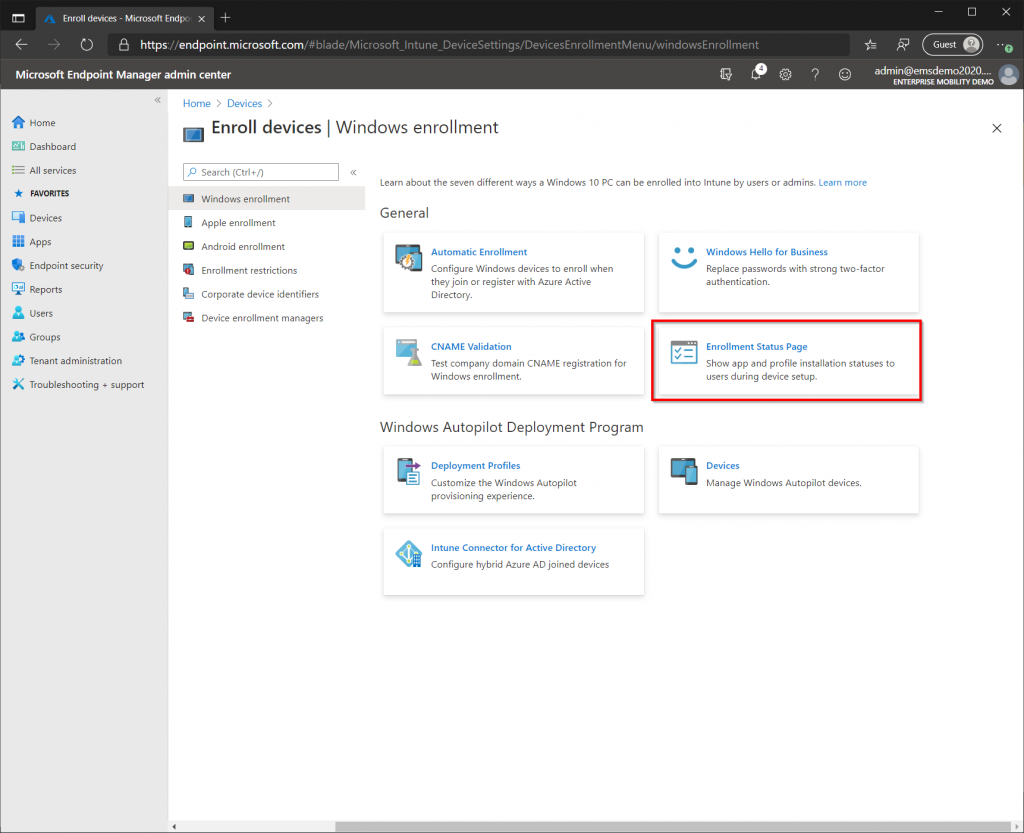Open the browser settings and more menu
The width and height of the screenshot is (1024, 833).
tap(1004, 44)
